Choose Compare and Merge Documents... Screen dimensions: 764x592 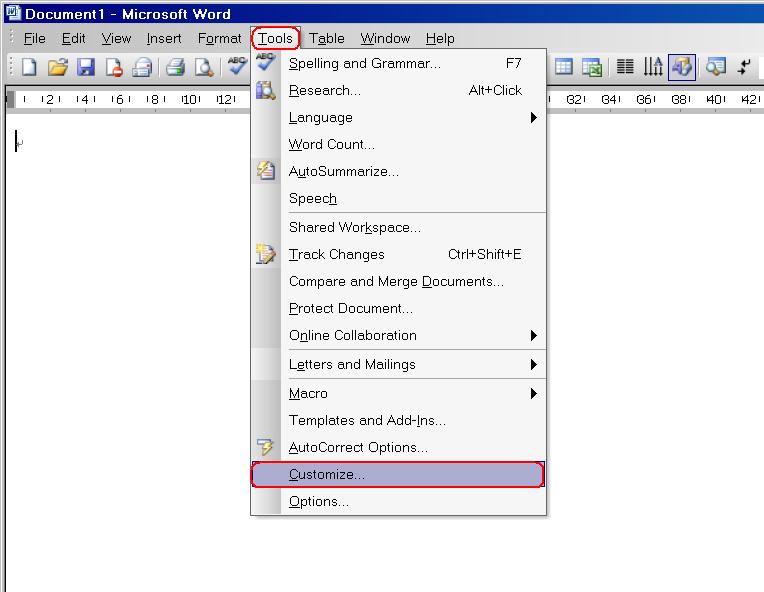pyautogui.click(x=399, y=281)
